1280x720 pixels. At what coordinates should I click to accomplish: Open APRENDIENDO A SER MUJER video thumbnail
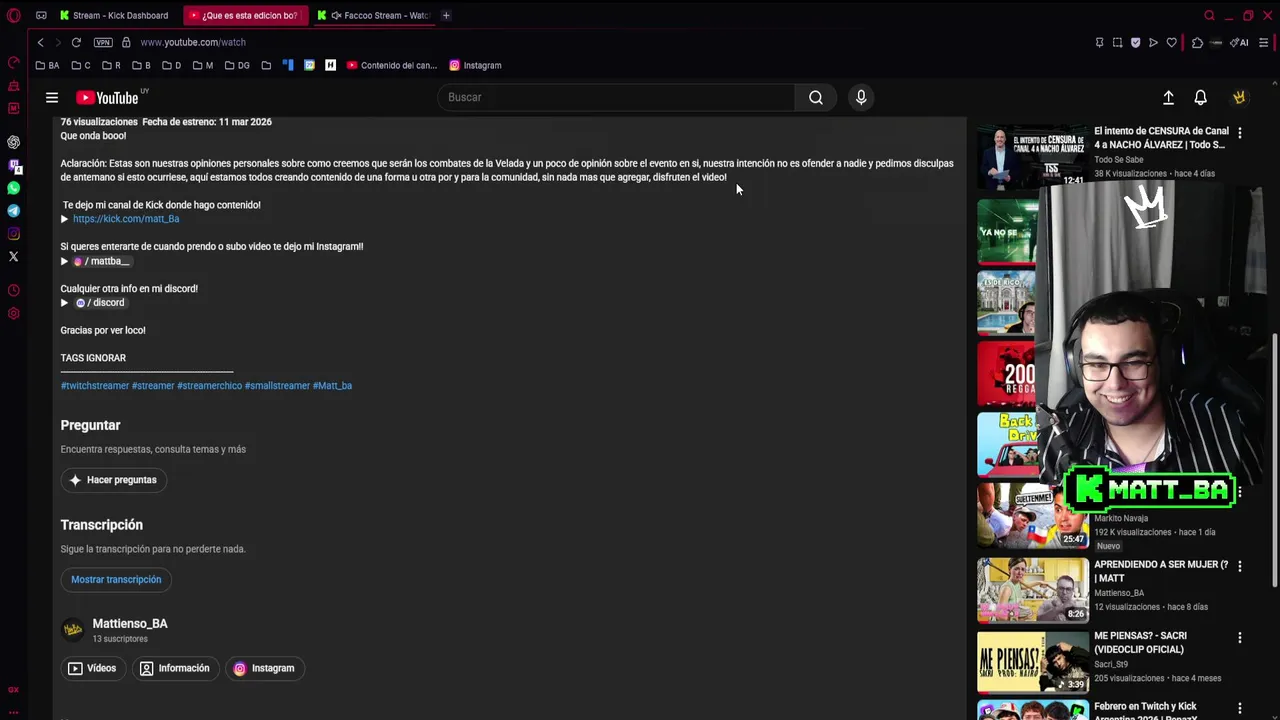1033,590
